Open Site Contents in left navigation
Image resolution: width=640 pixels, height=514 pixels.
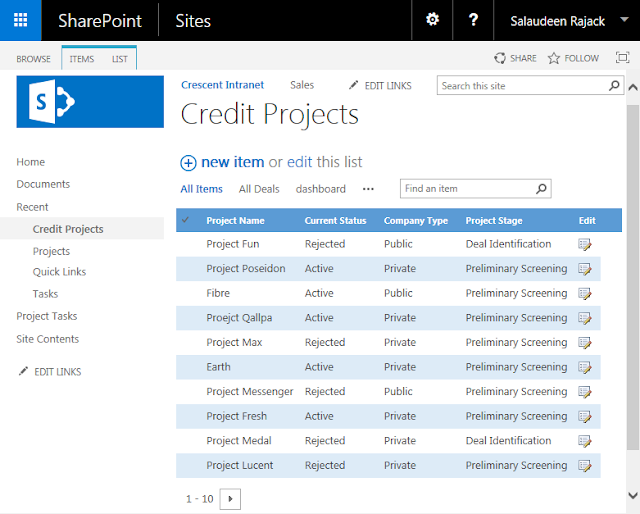point(47,339)
